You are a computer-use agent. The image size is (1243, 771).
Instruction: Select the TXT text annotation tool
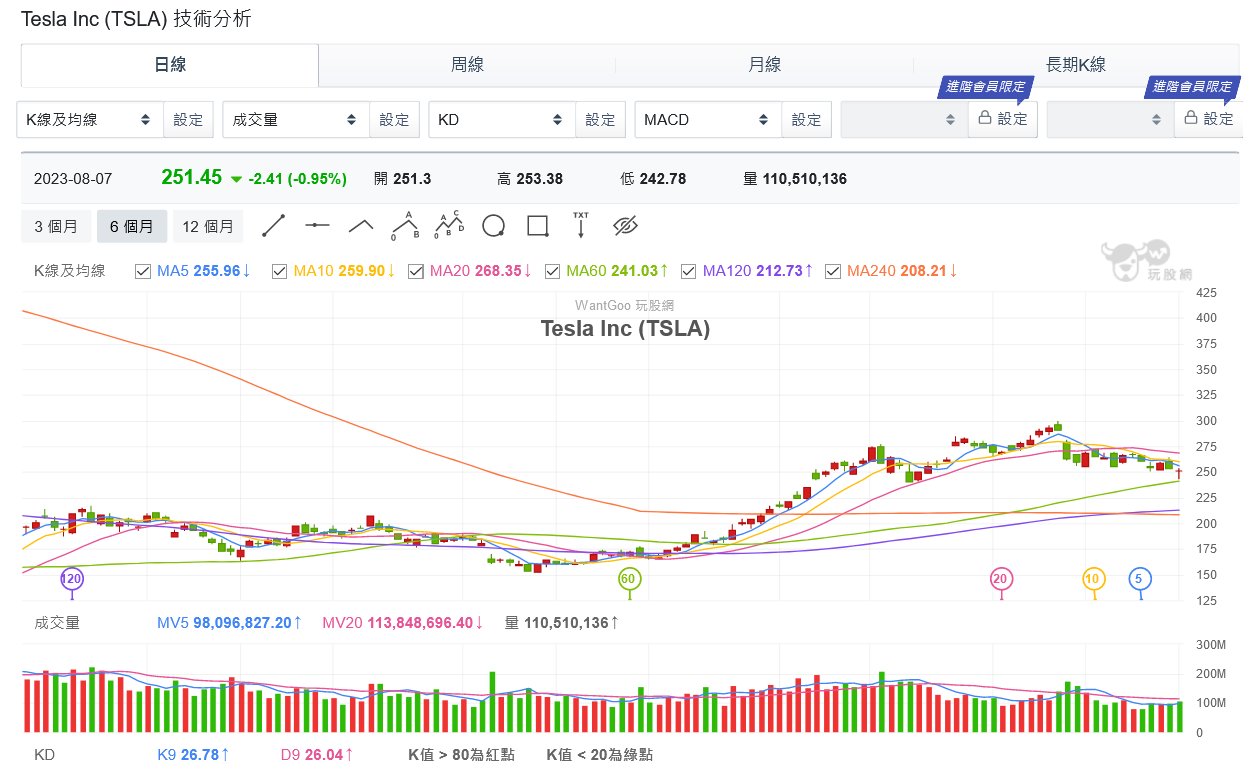coord(581,225)
